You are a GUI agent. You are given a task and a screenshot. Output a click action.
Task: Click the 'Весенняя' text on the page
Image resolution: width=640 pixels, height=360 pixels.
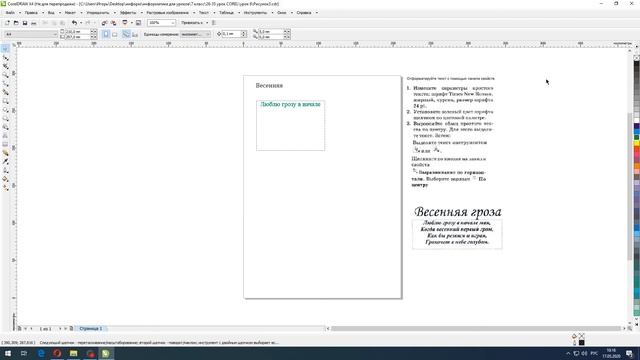pyautogui.click(x=269, y=85)
